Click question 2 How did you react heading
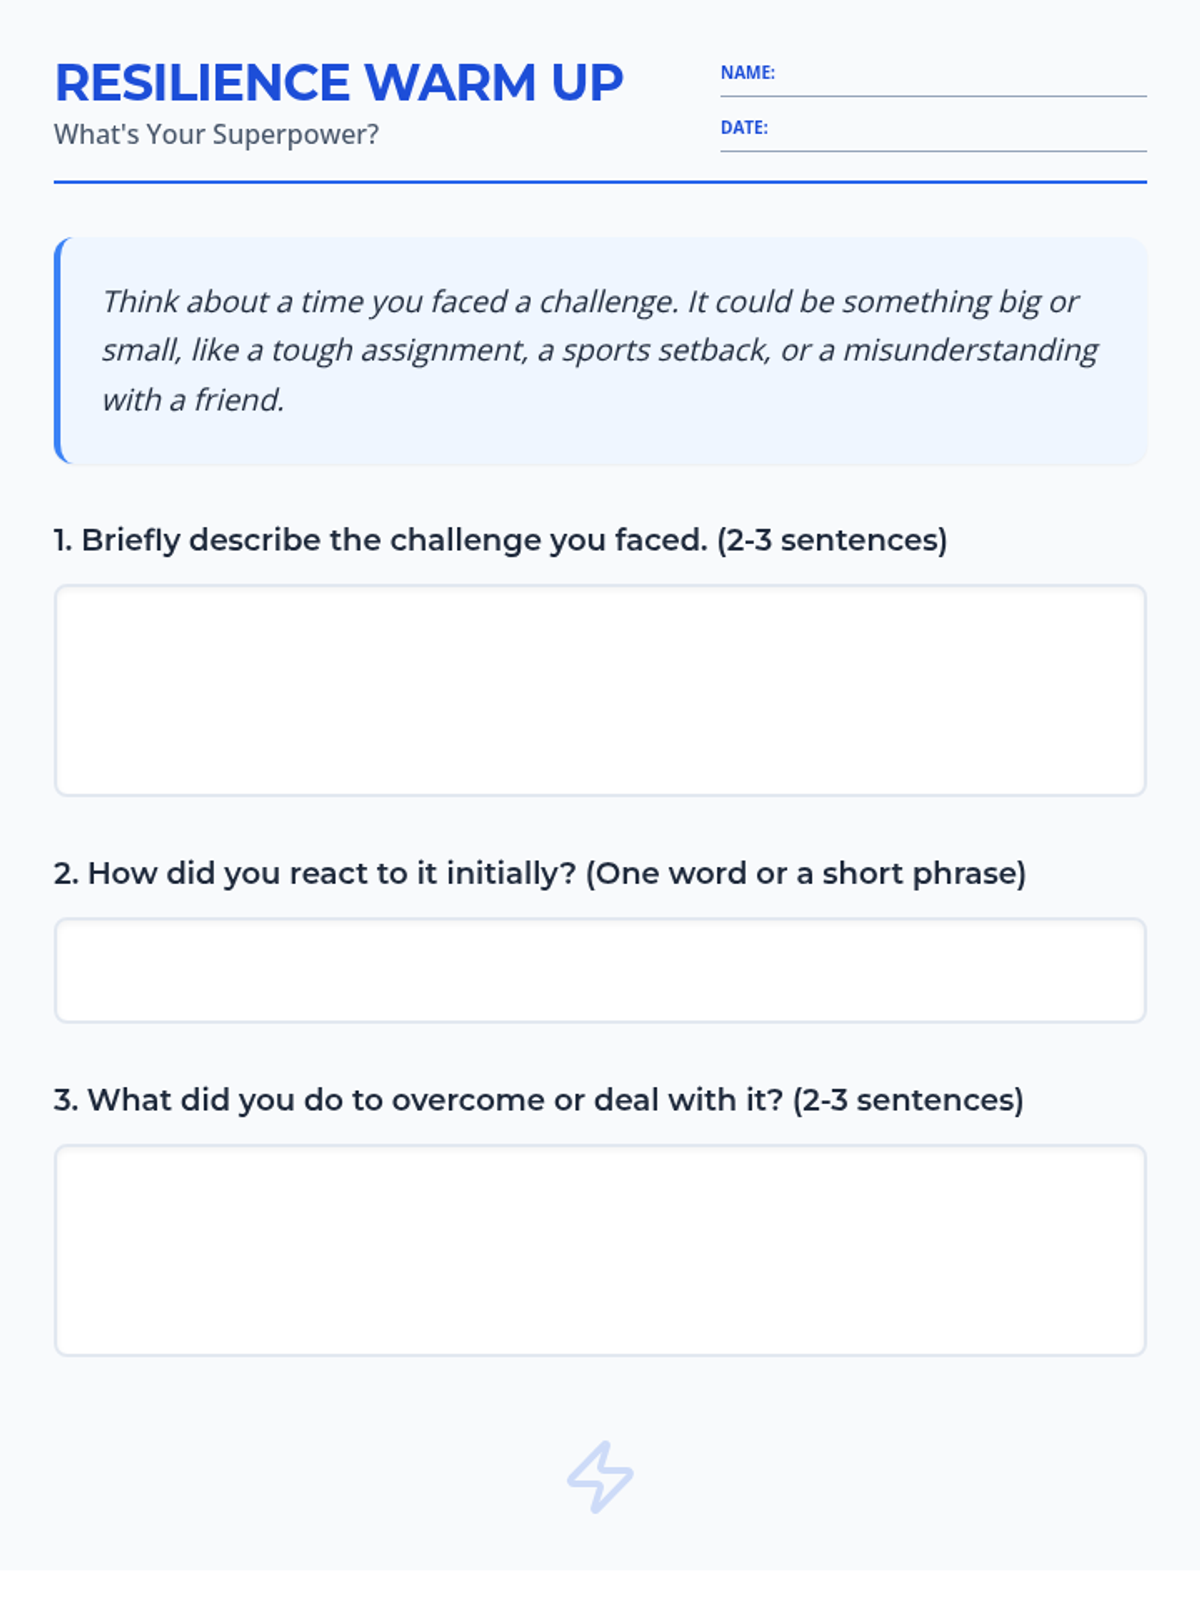 click(x=315, y=873)
